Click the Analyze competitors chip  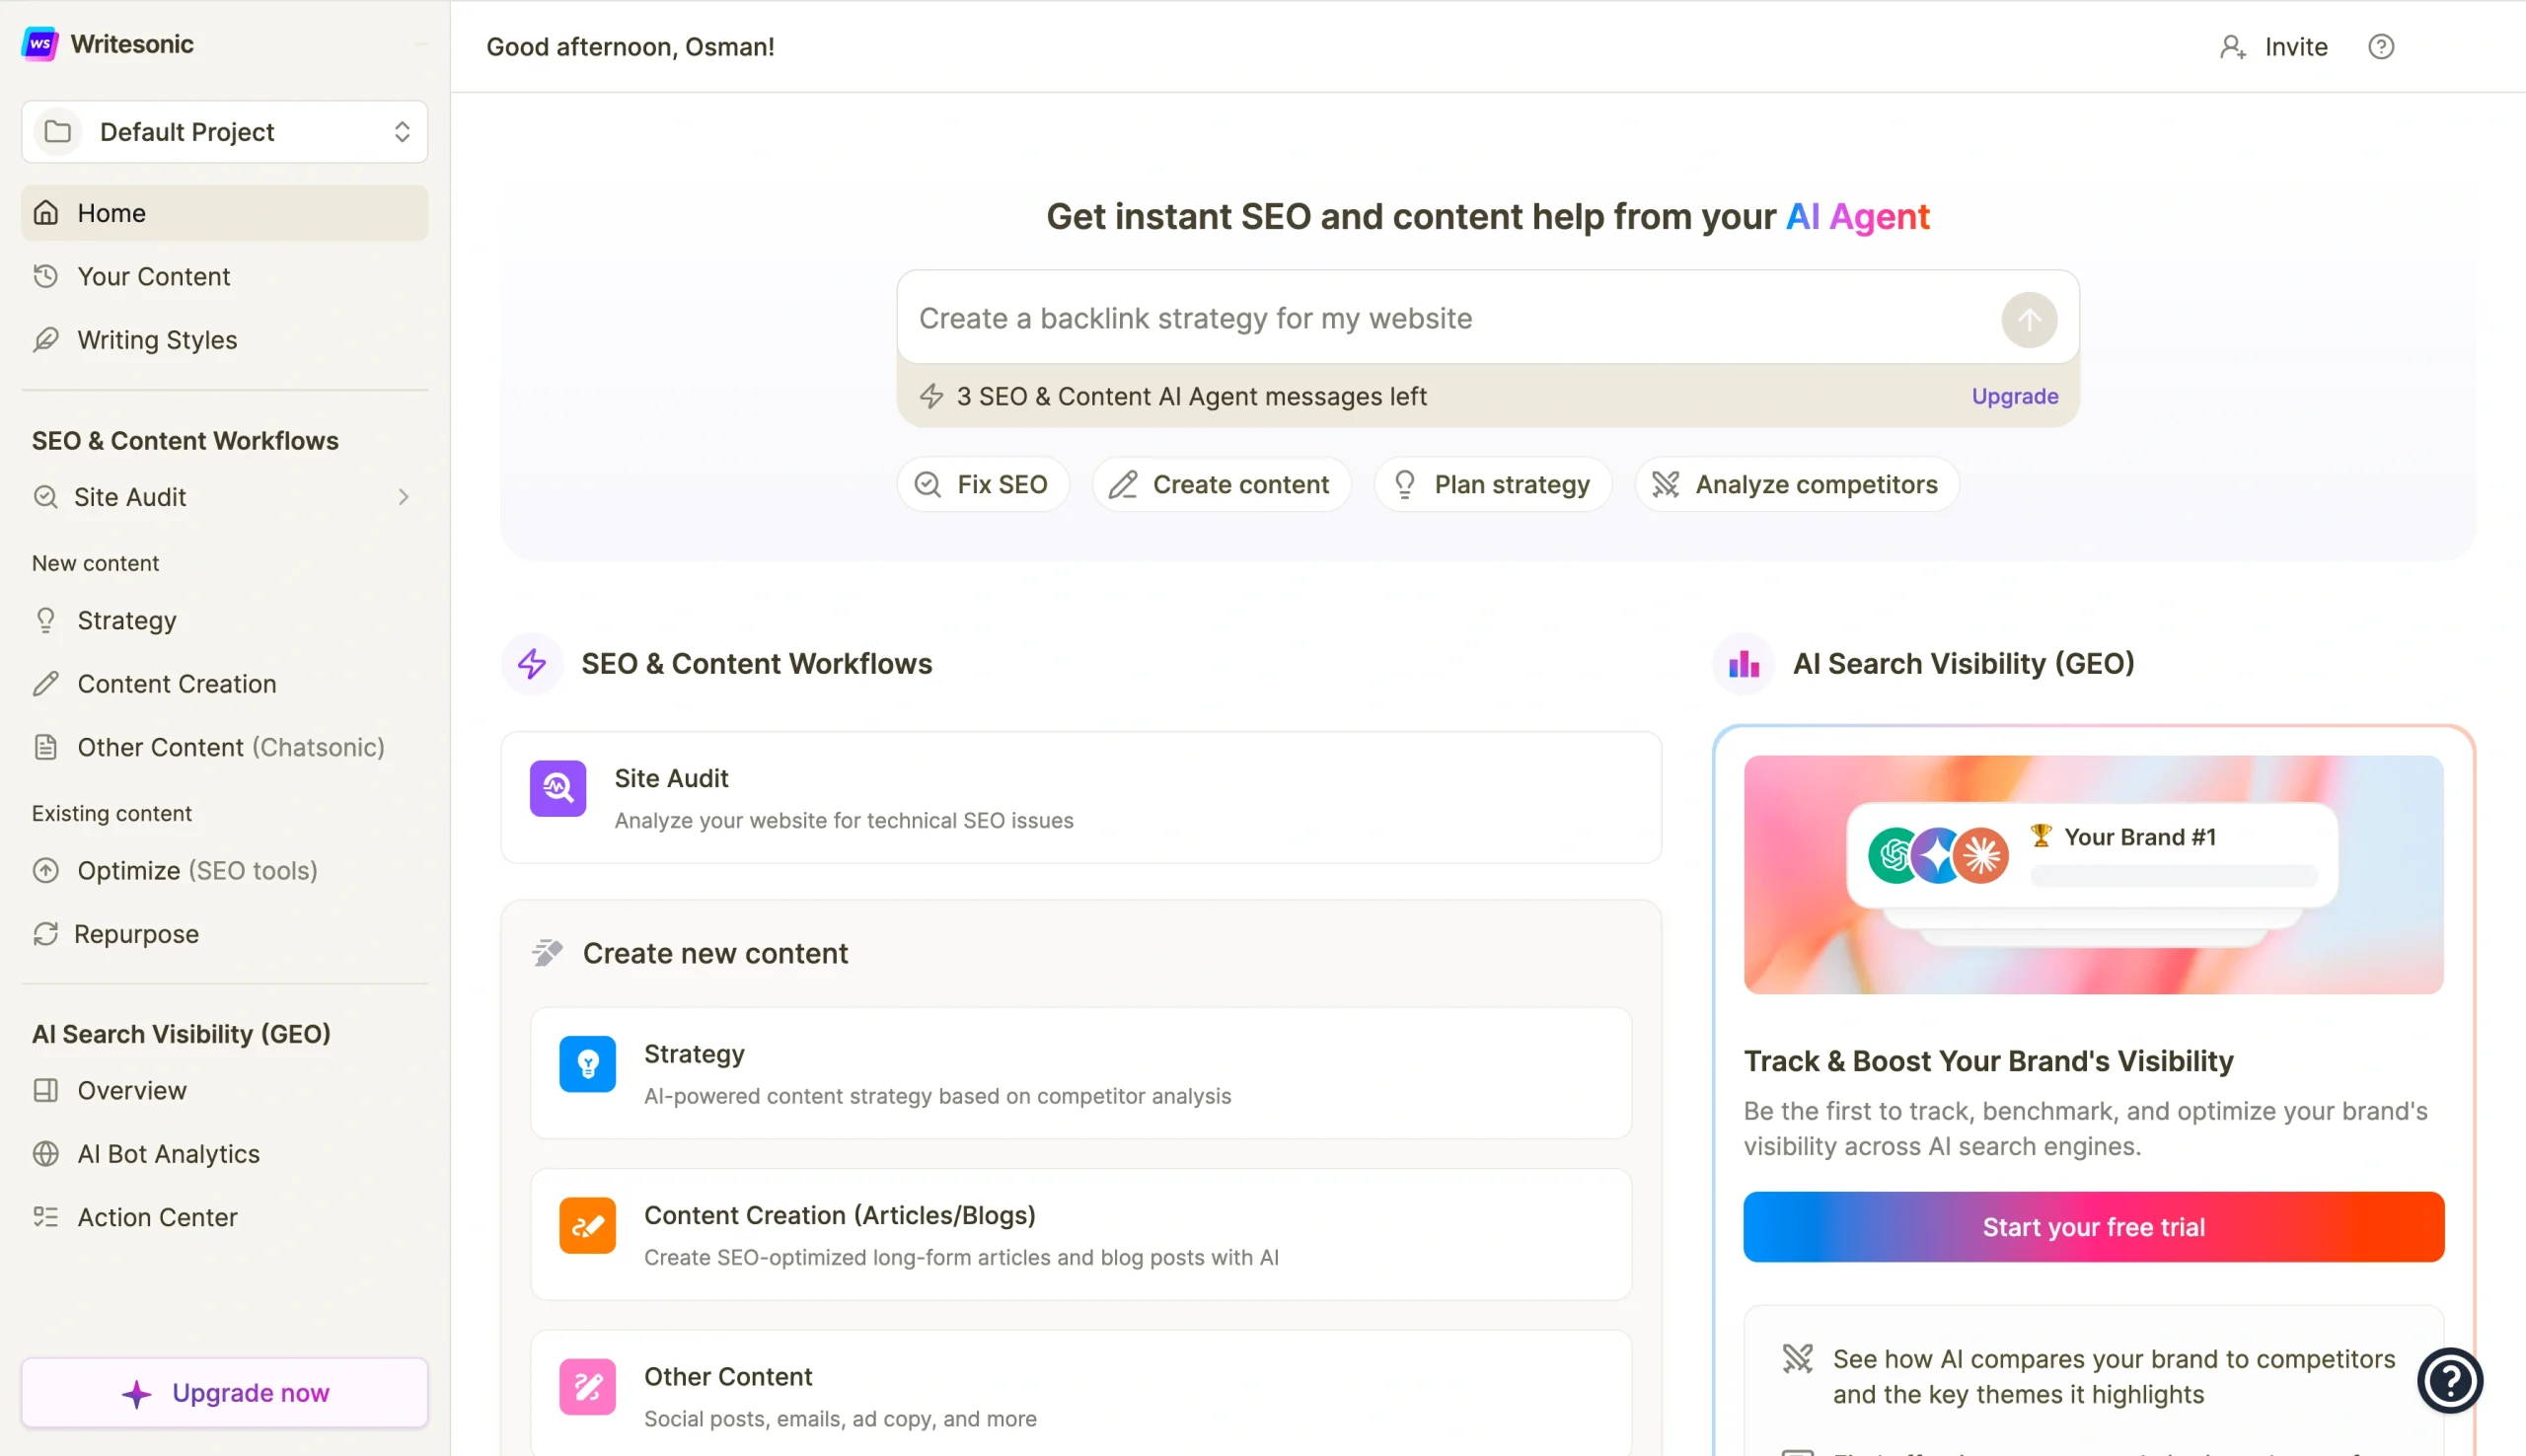pyautogui.click(x=1796, y=485)
